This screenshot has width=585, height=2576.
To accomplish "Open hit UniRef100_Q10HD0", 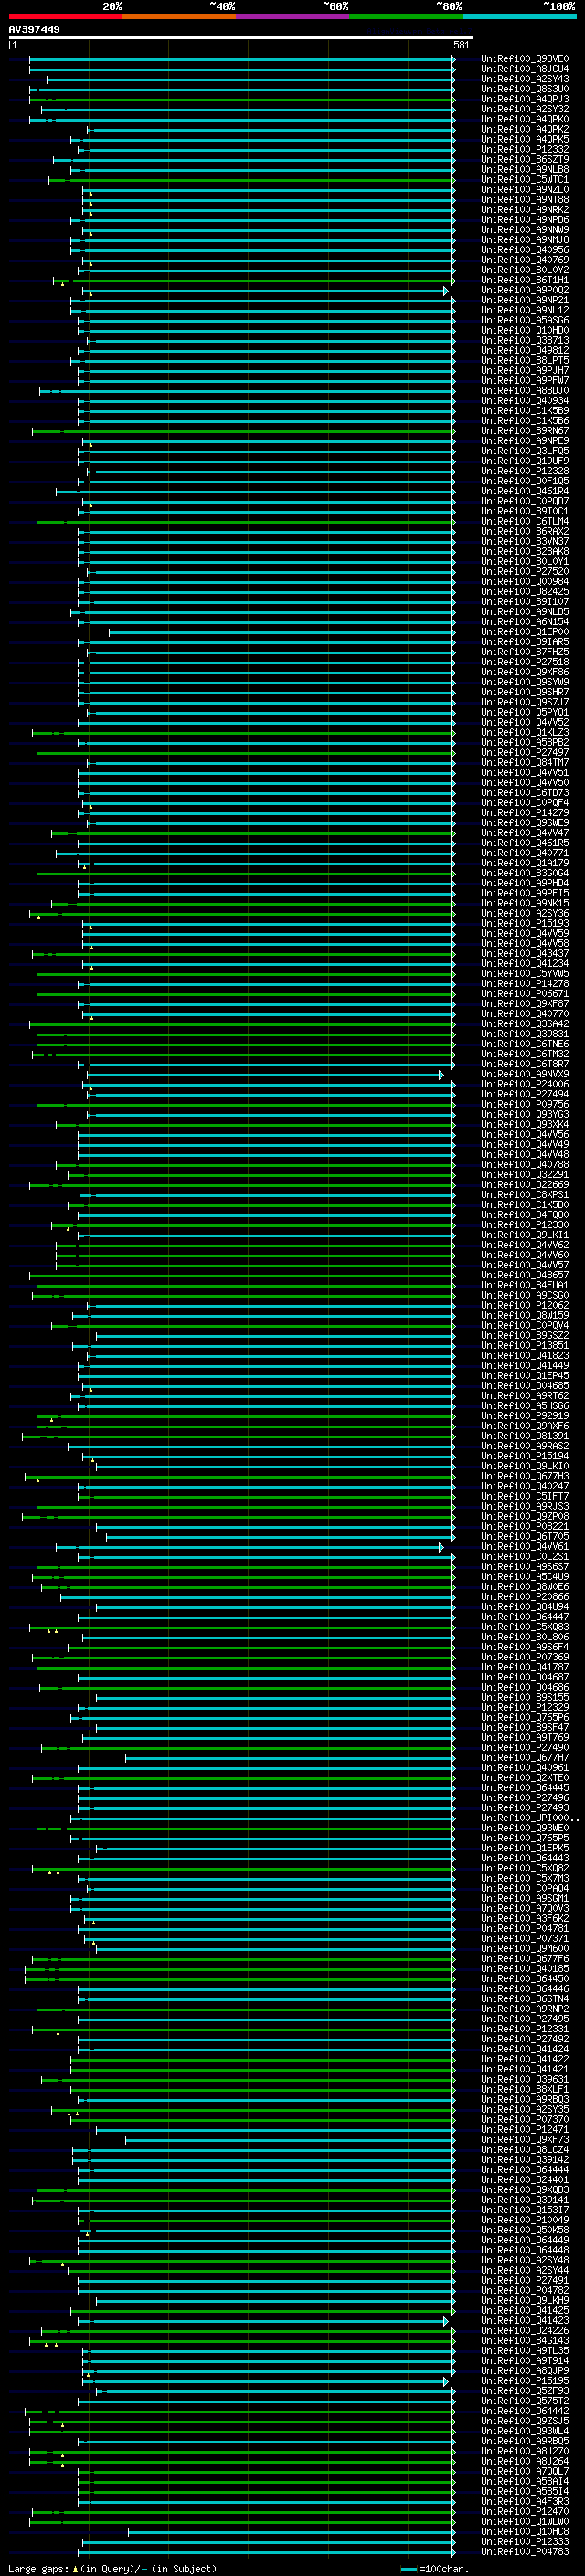I will (x=525, y=330).
